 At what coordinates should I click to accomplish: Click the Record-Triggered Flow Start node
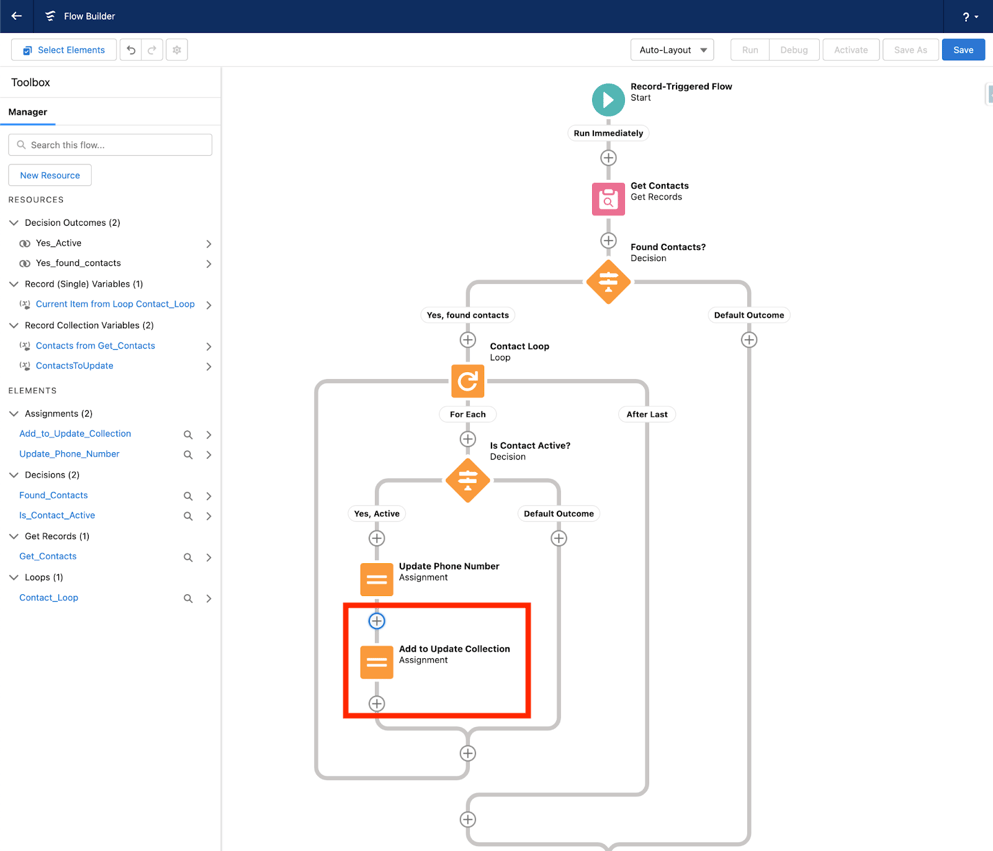click(x=609, y=99)
